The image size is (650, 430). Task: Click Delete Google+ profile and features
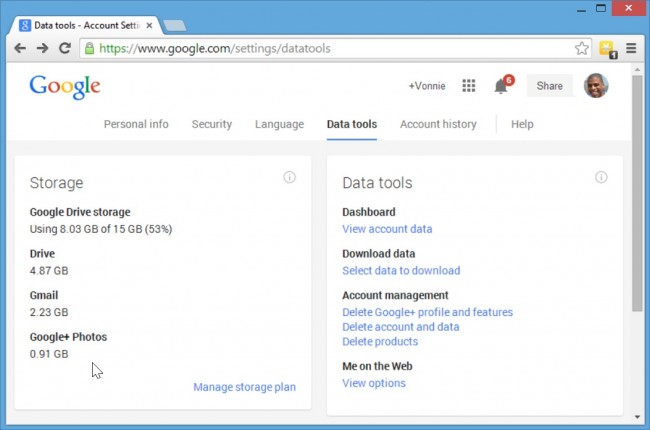tap(427, 312)
